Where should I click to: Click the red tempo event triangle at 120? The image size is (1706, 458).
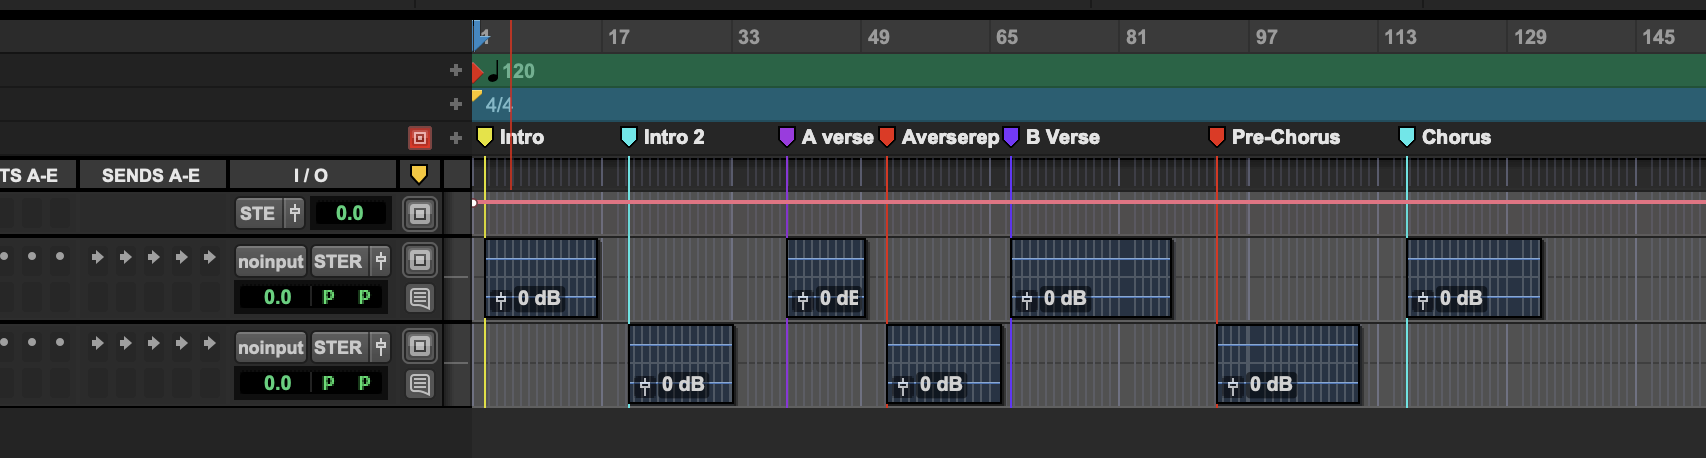[x=478, y=71]
